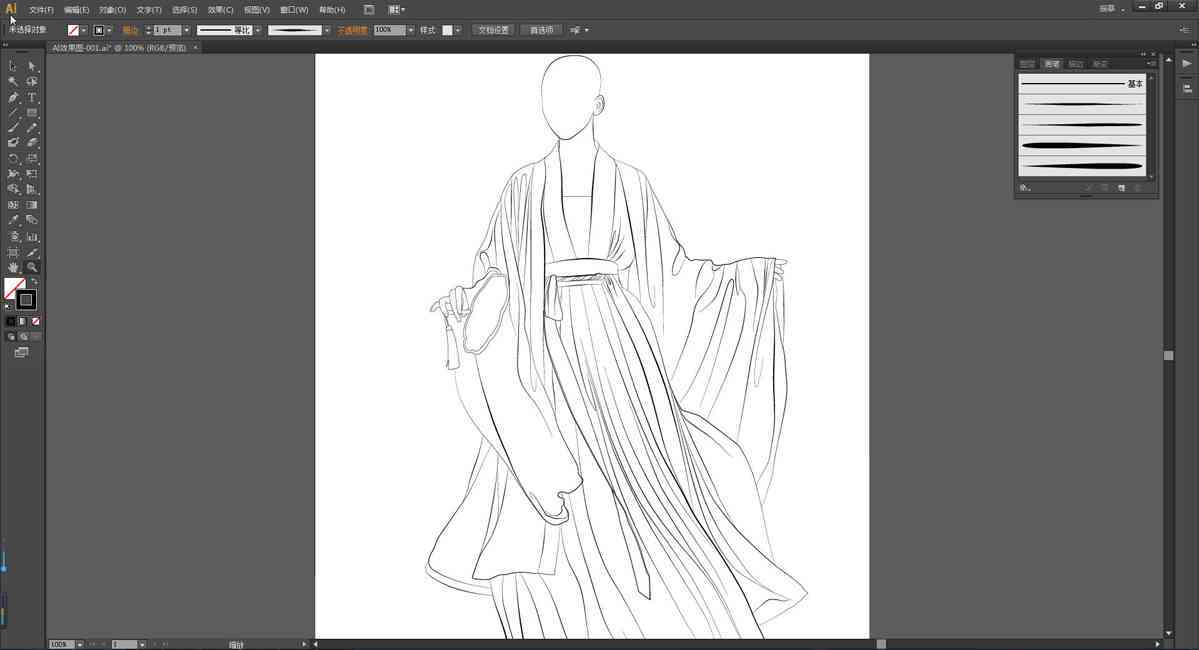Screen dimensions: 1199x650
Task: Select the Perspective Grid tool
Action: 32,189
